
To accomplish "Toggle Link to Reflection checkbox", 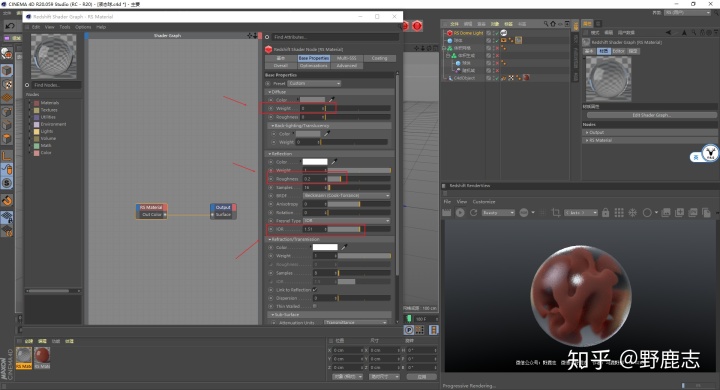I will click(x=315, y=289).
